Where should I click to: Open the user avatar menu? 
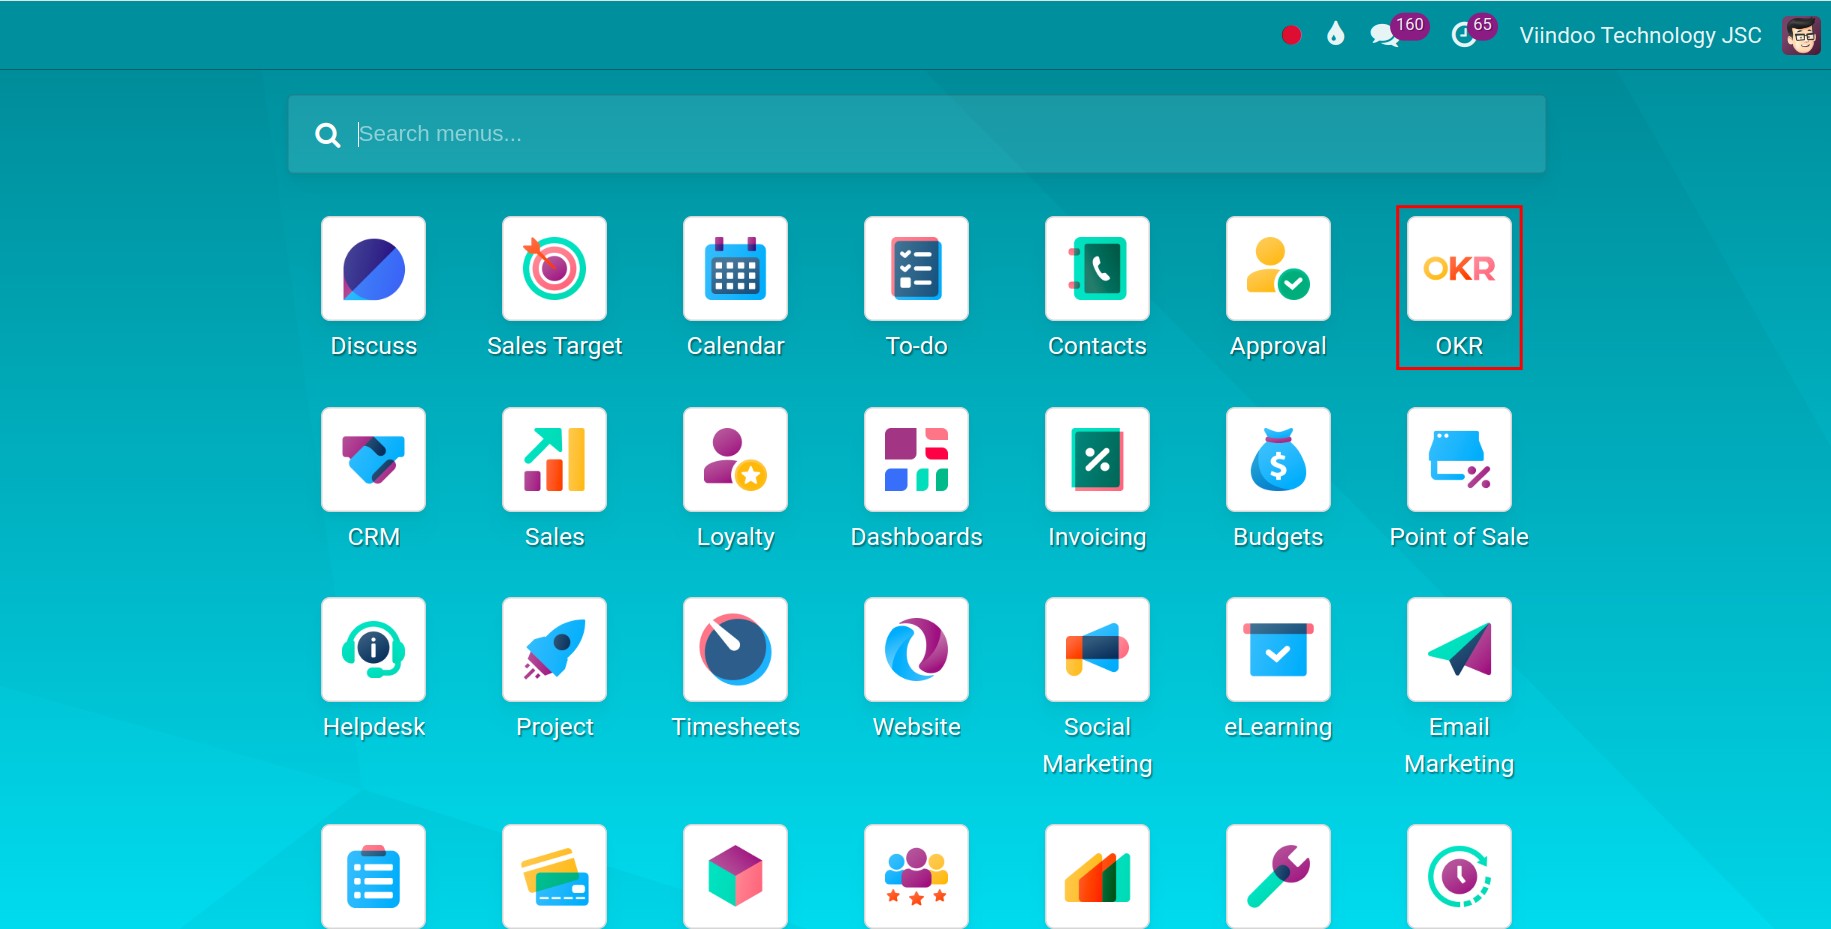1801,35
